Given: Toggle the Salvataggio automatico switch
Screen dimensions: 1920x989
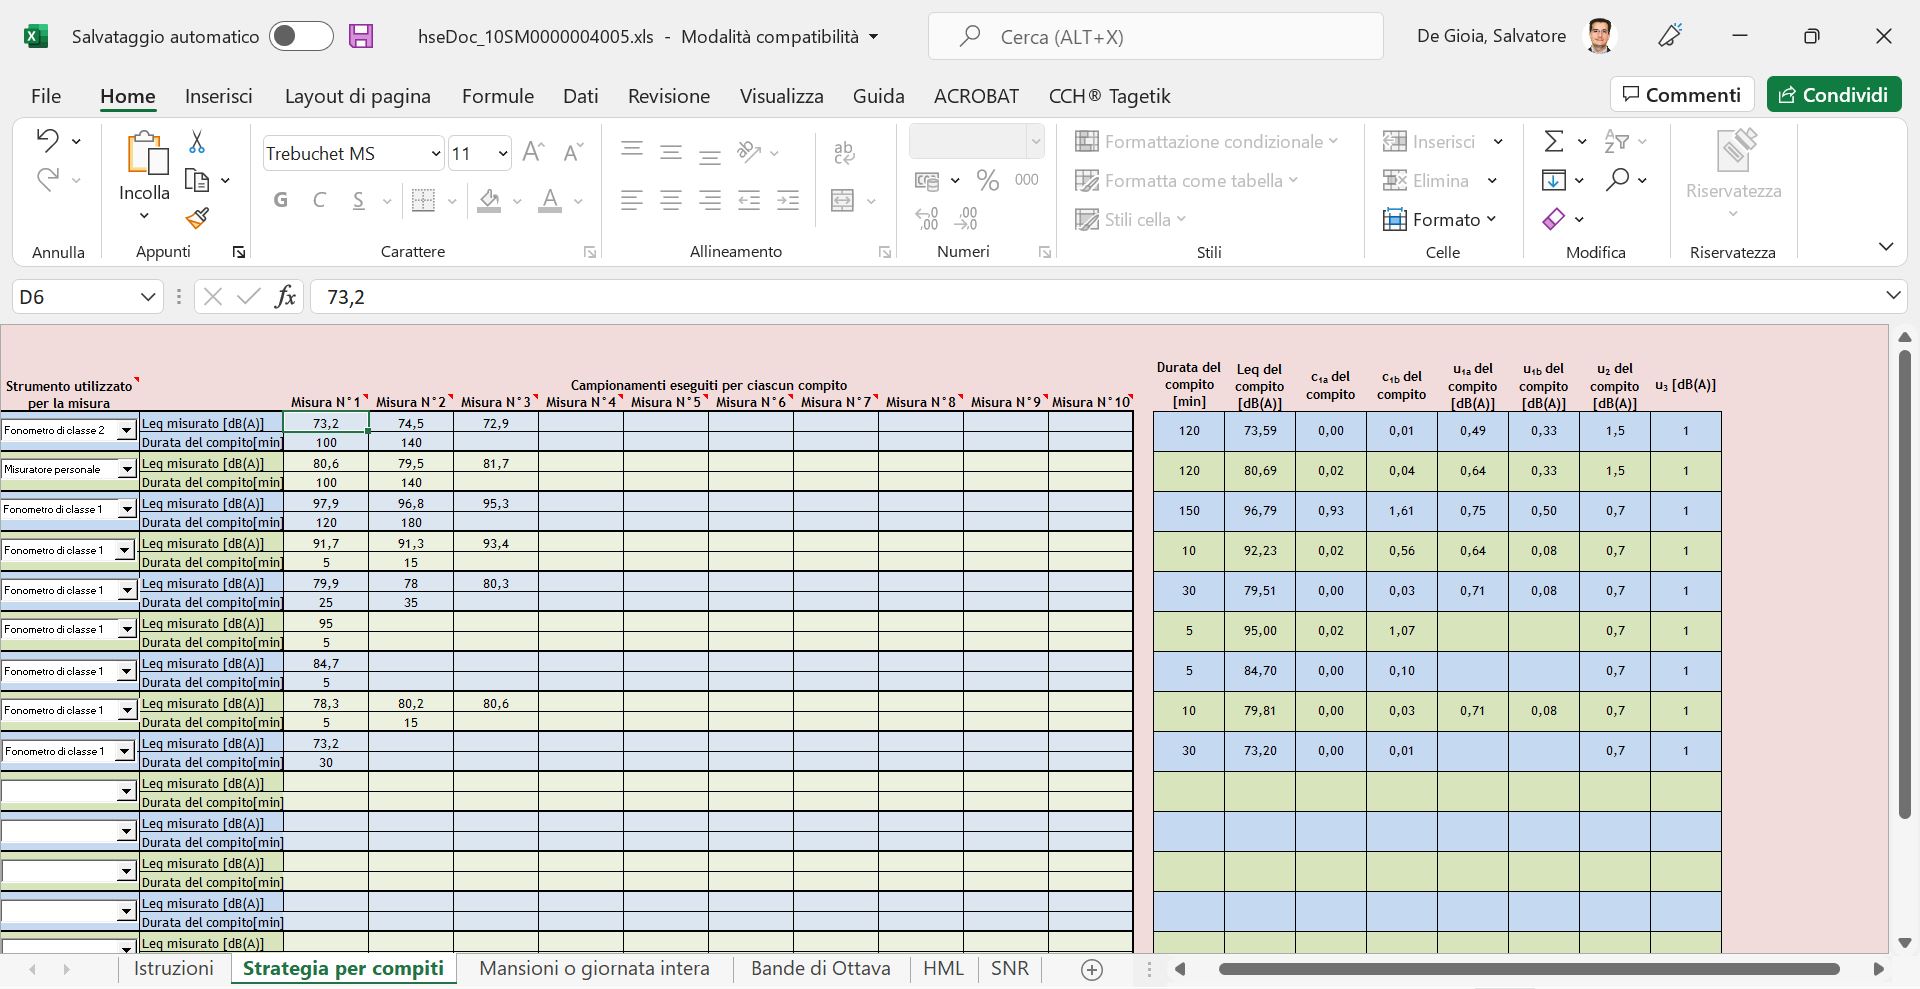Looking at the screenshot, I should tap(301, 37).
